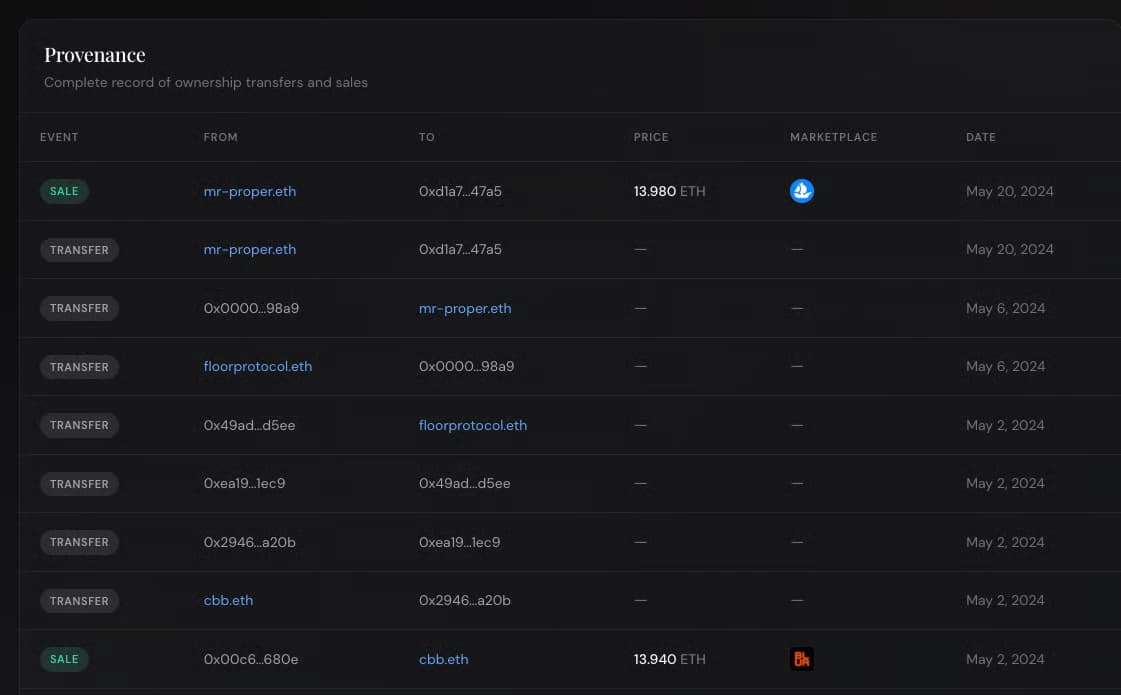
Task: Click the SALE badge on the bottom row
Action: (x=64, y=658)
